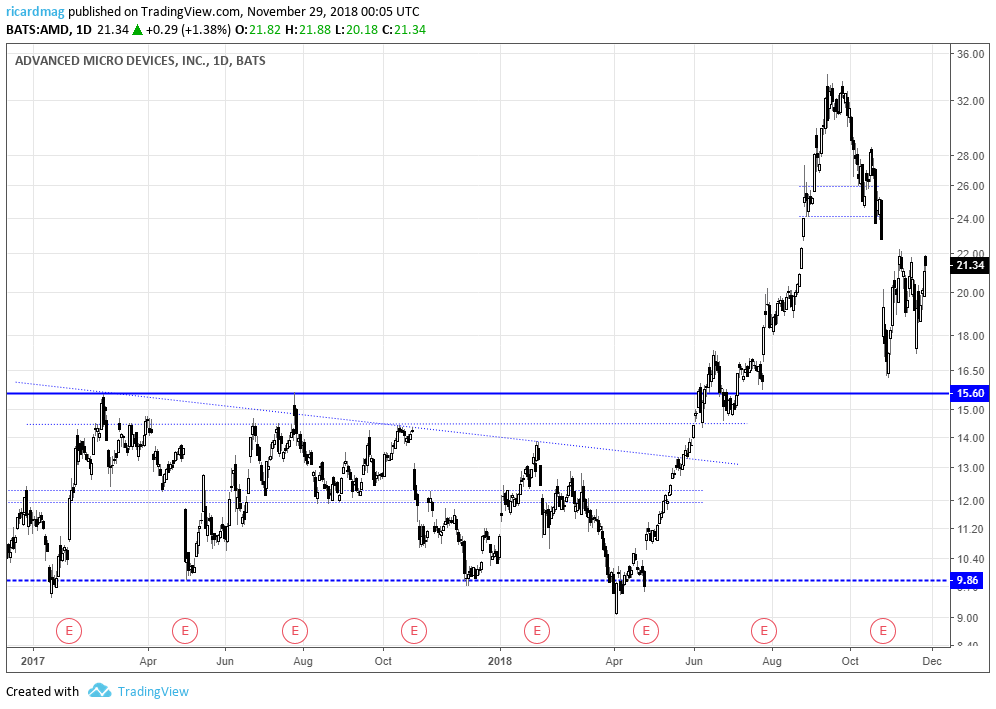Click the black 21.34 current price tag
996x709 pixels.
(969, 266)
